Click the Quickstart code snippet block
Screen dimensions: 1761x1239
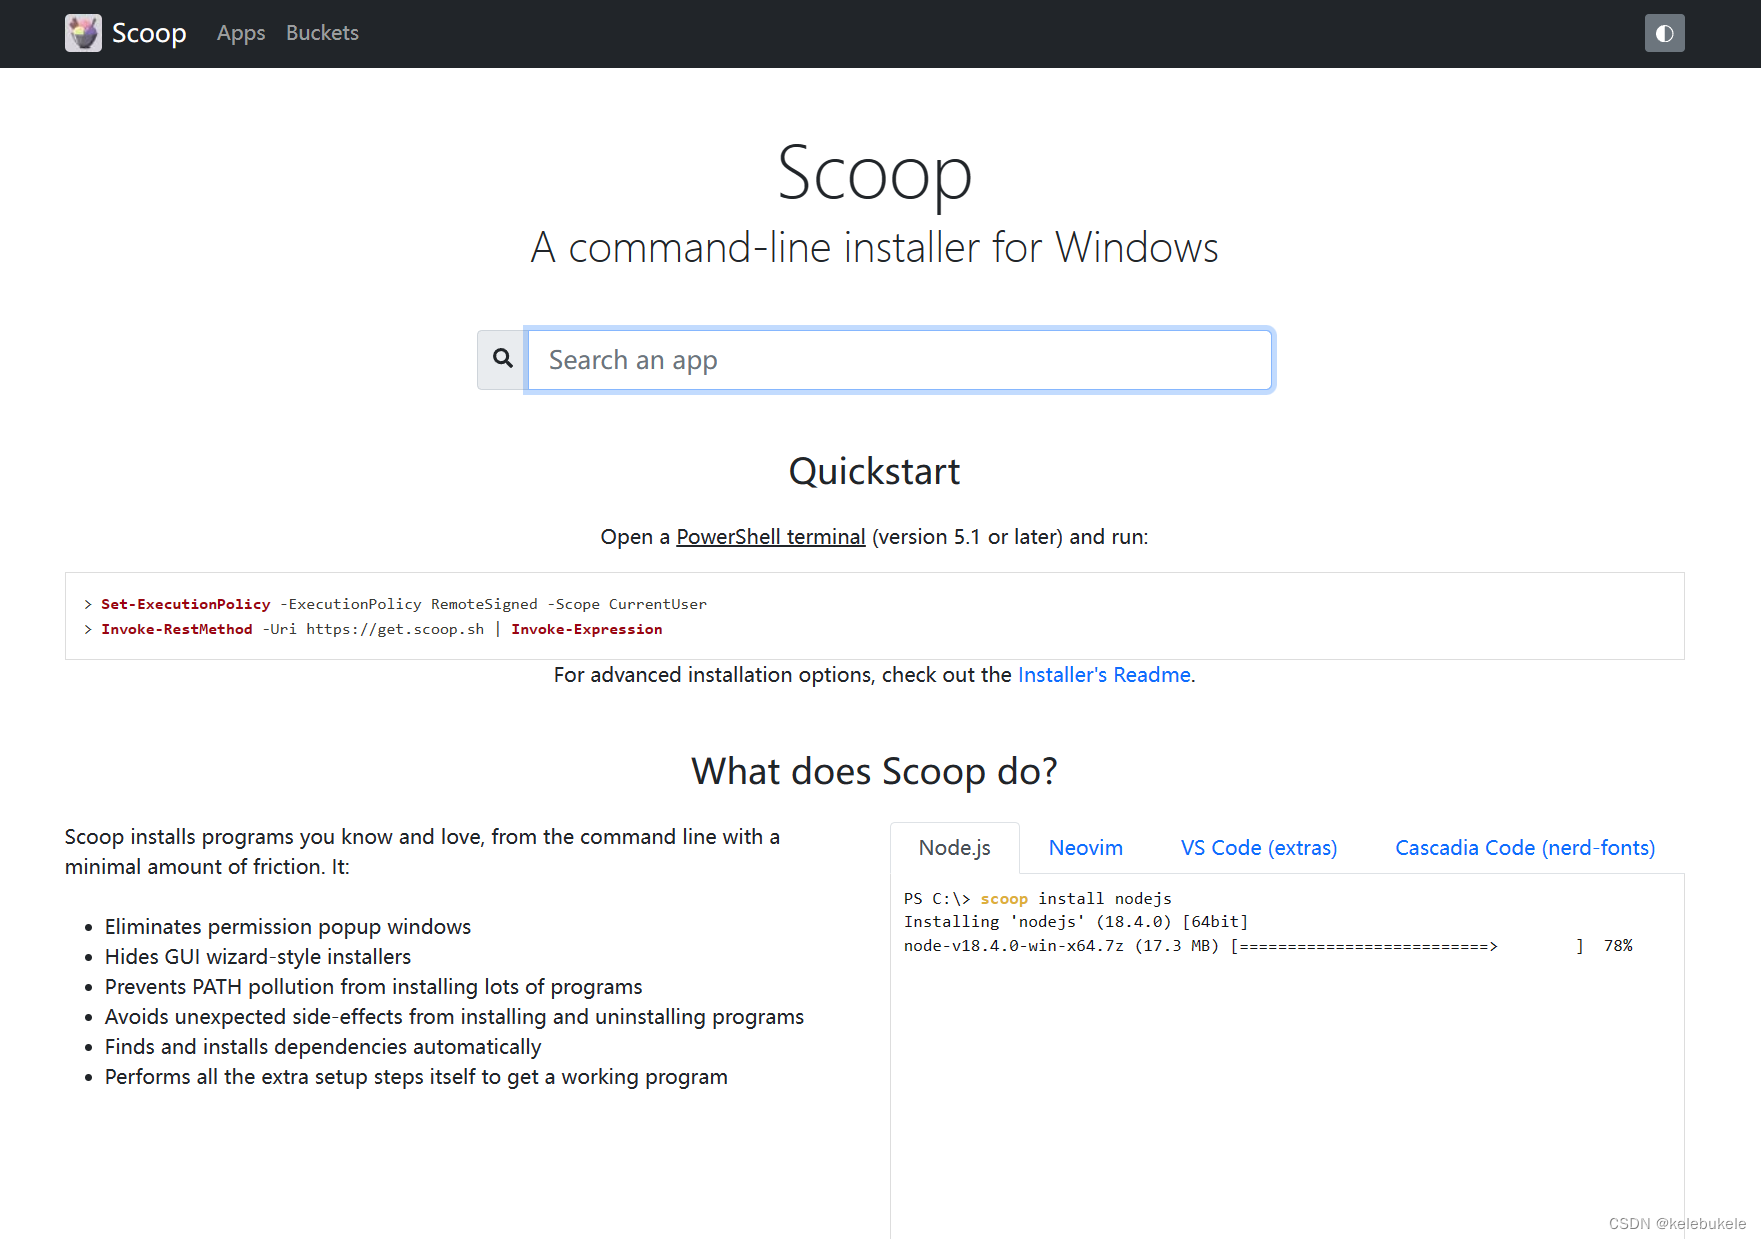(x=873, y=616)
